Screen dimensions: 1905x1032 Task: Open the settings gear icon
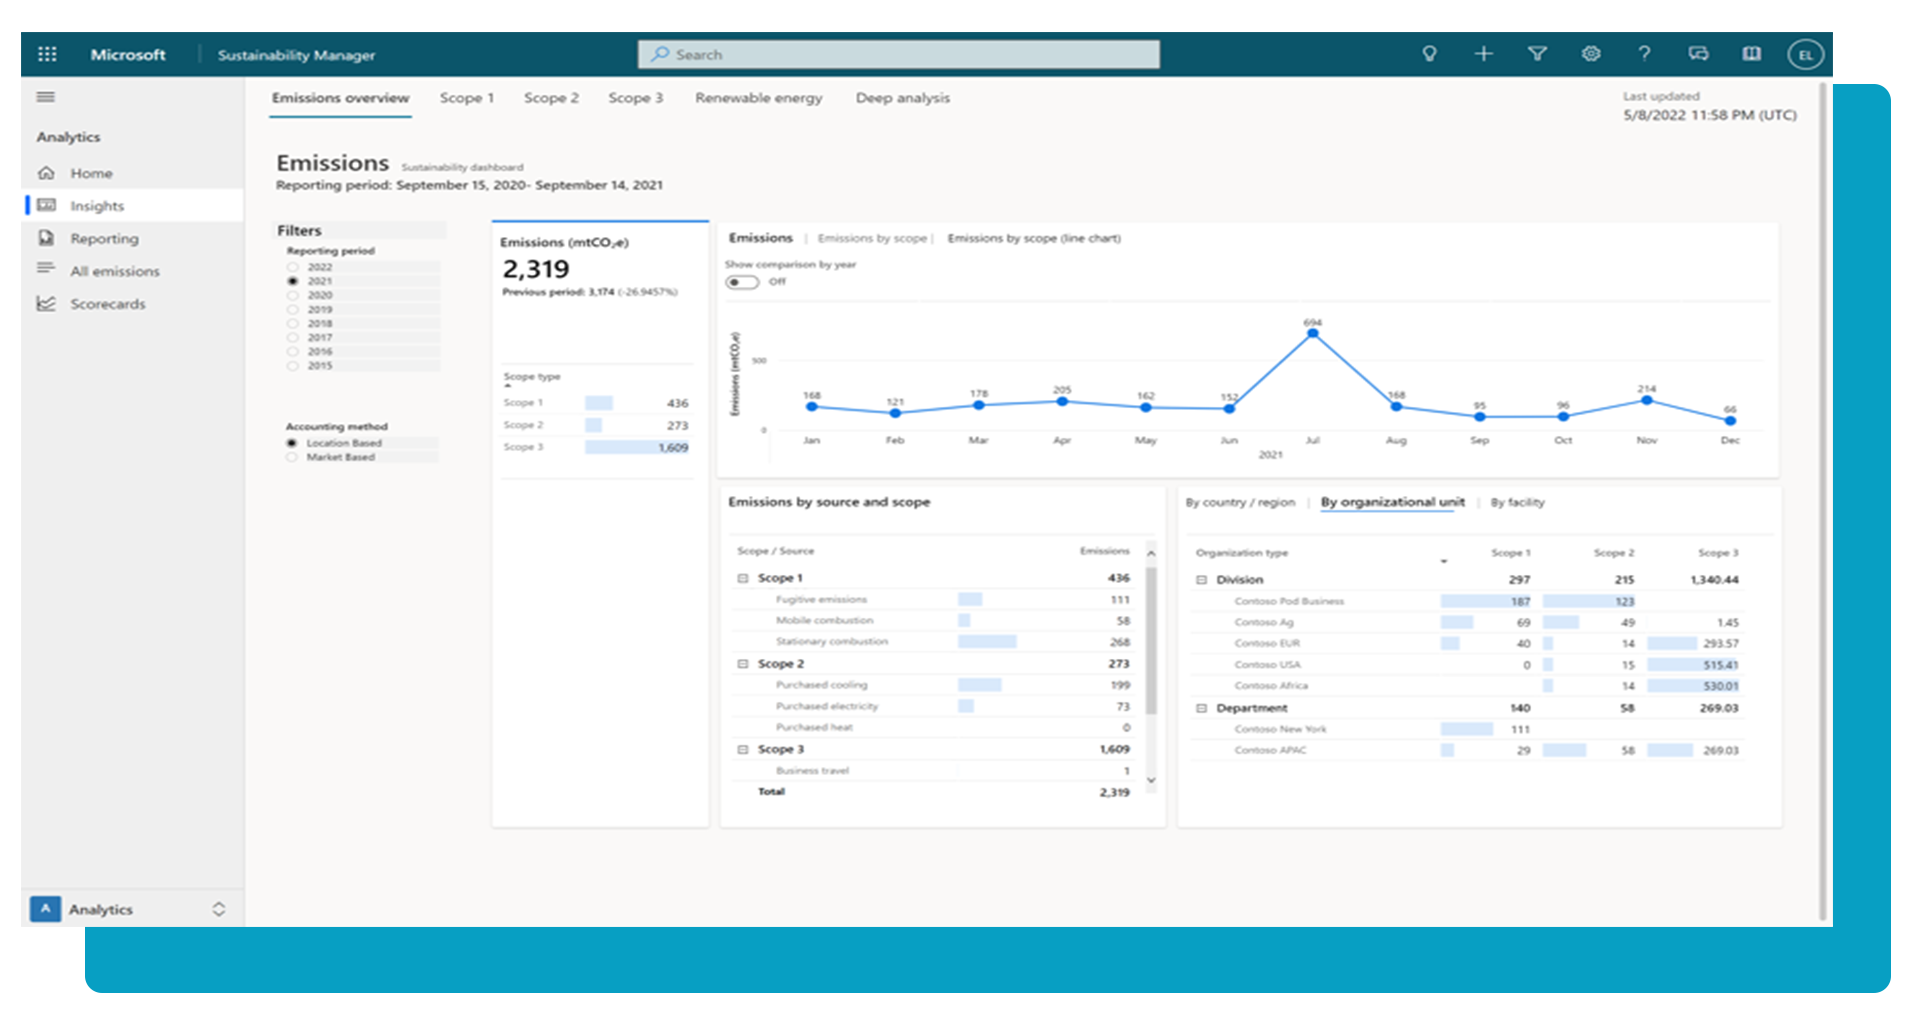point(1591,54)
